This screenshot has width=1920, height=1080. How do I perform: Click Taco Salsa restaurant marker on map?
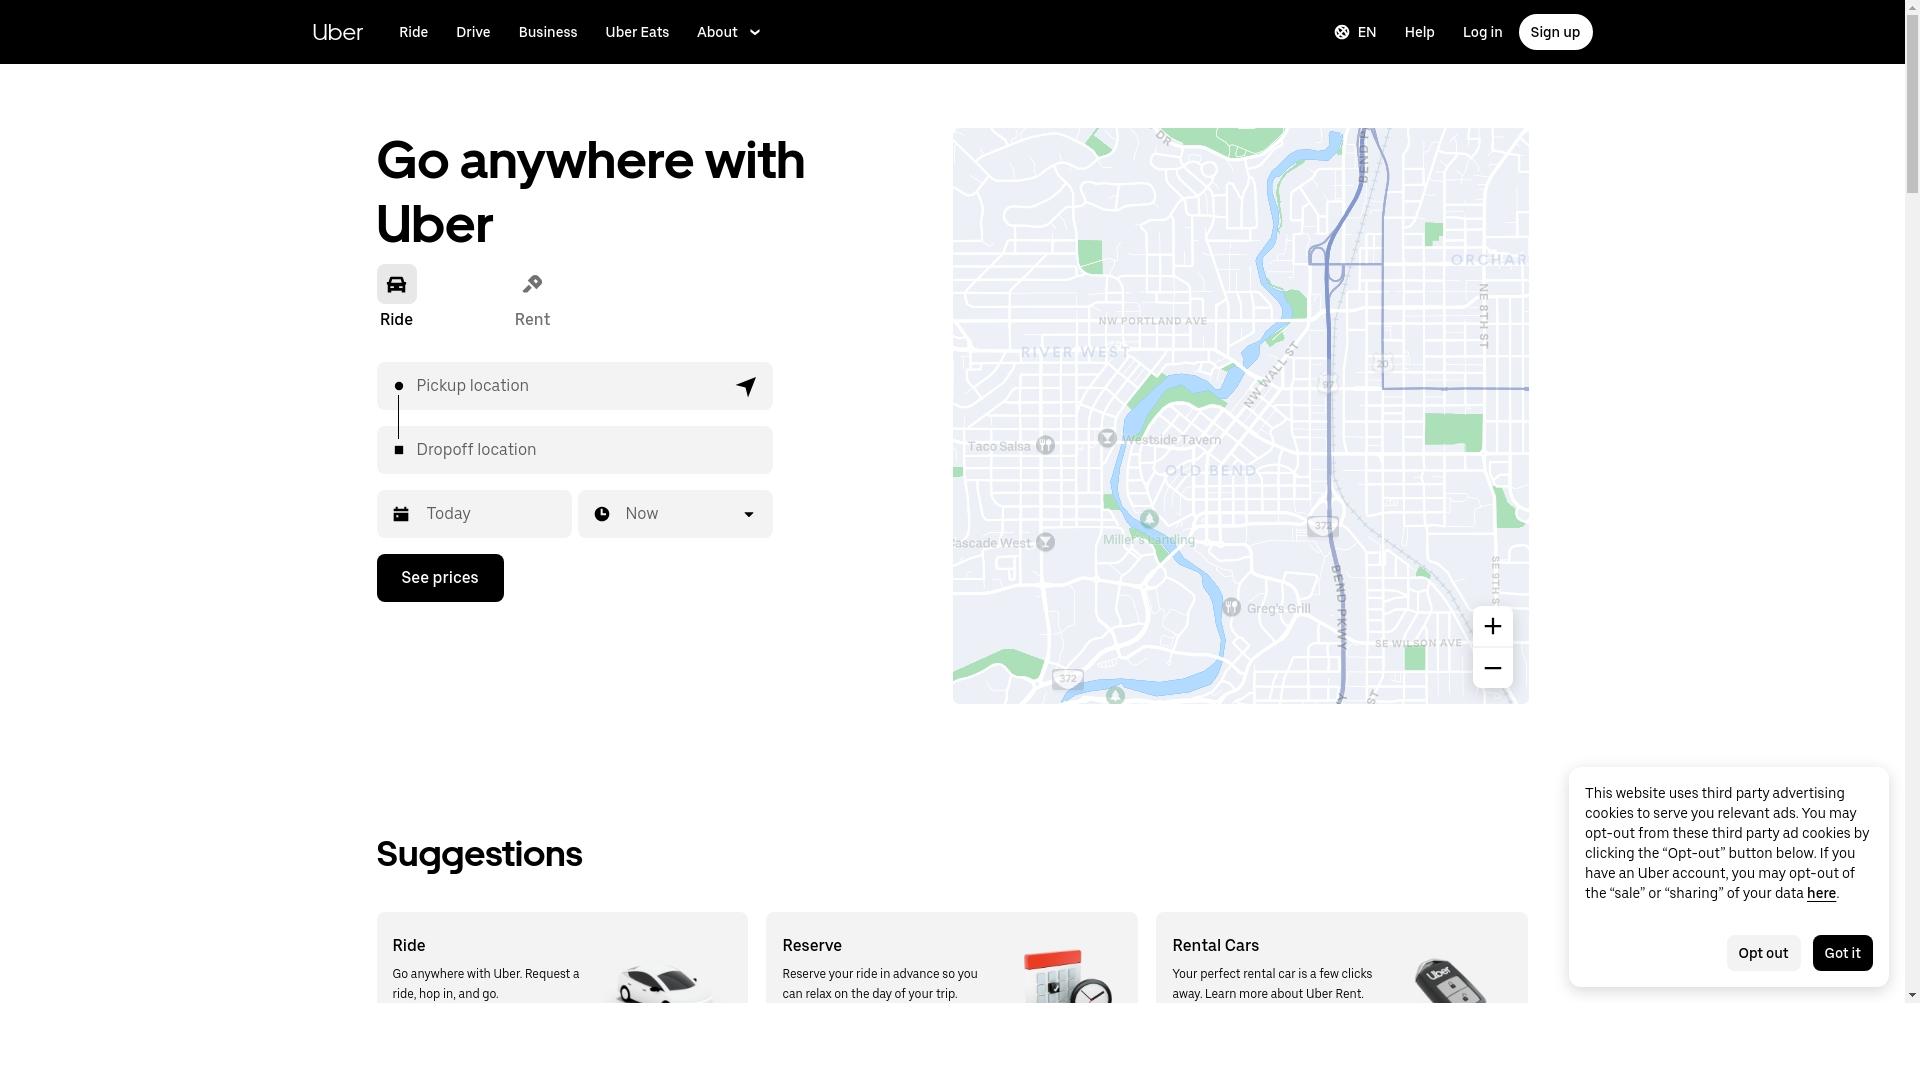pyautogui.click(x=1045, y=445)
